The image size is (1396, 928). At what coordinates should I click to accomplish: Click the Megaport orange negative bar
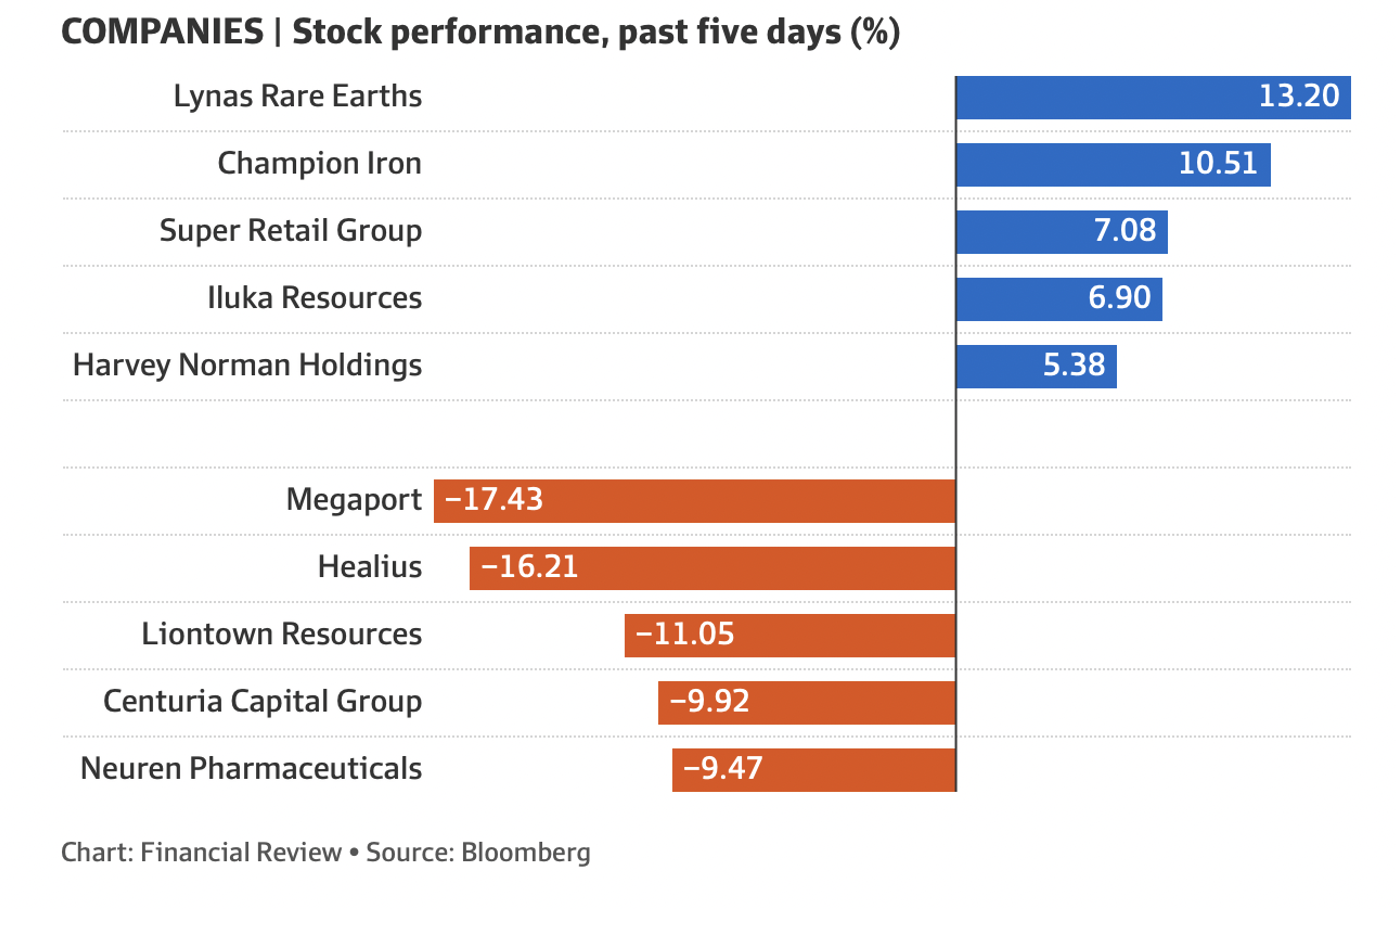tap(694, 500)
